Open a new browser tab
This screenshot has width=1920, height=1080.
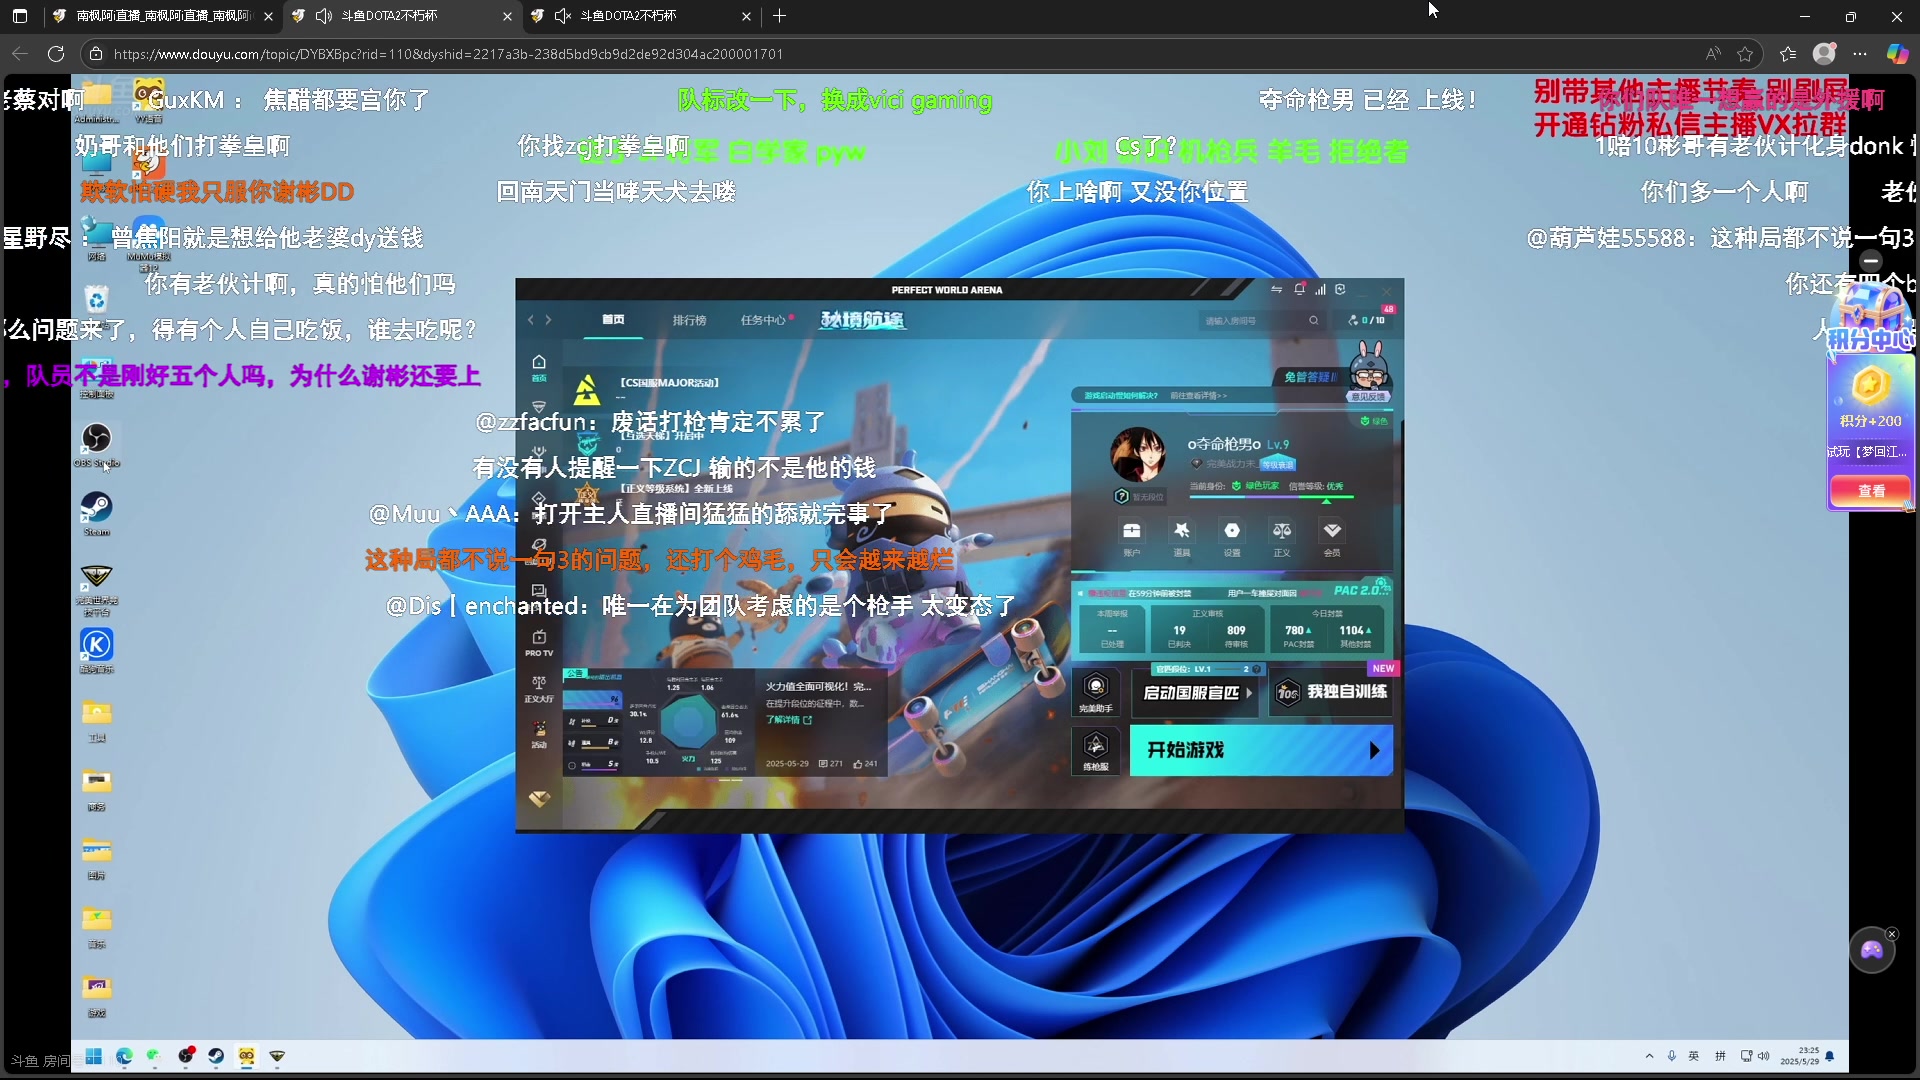(780, 16)
